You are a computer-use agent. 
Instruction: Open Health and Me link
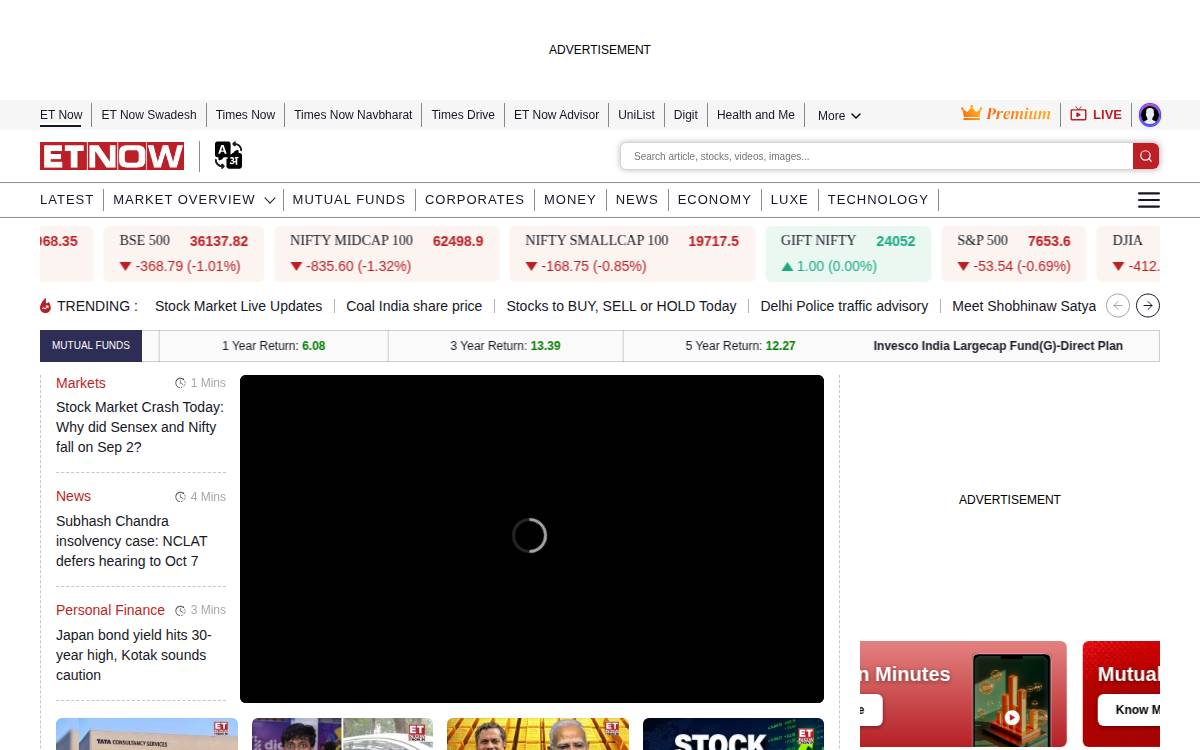pyautogui.click(x=756, y=115)
